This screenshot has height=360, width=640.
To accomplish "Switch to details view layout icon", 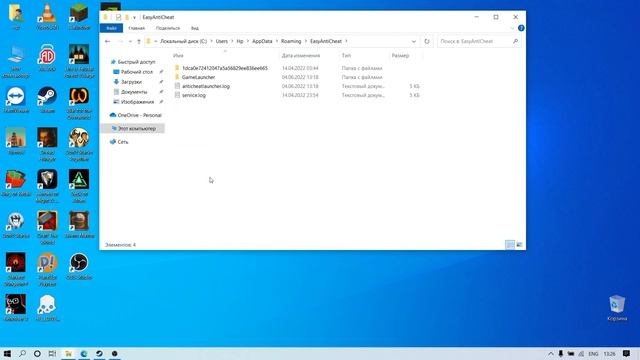I will pyautogui.click(x=510, y=244).
